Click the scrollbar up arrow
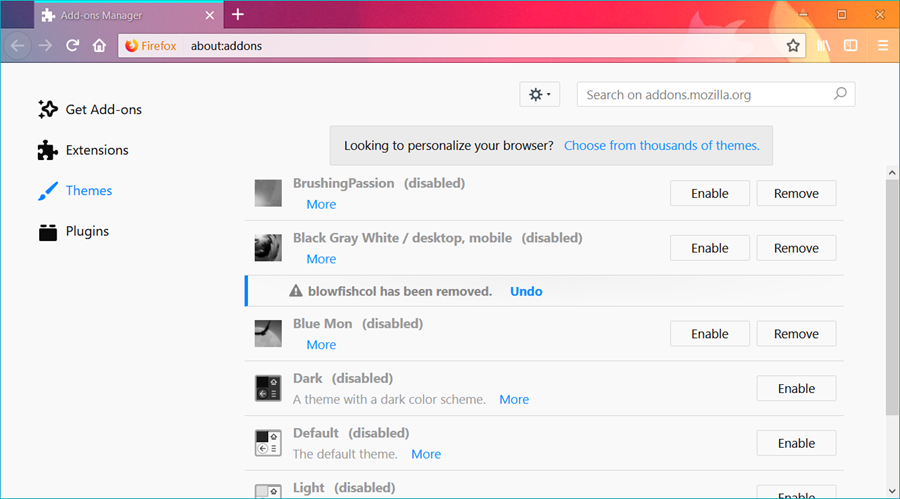Image resolution: width=900 pixels, height=499 pixels. pos(891,173)
